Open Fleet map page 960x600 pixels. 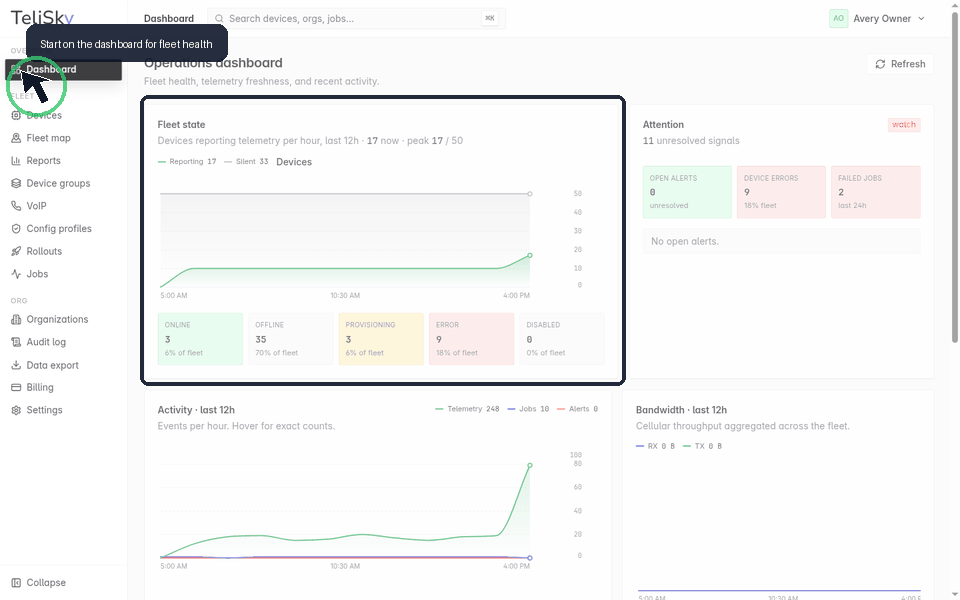tap(64, 138)
